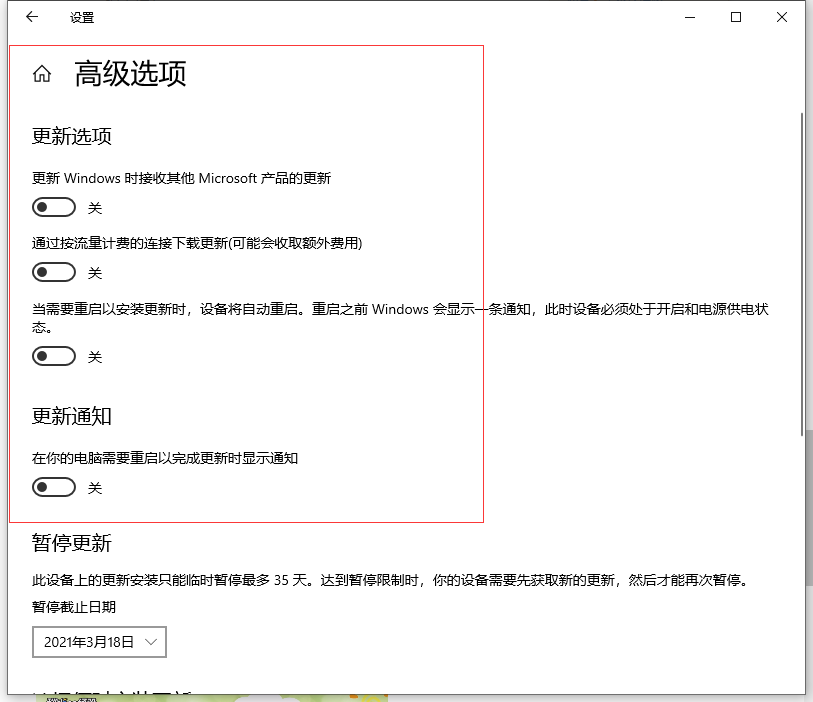The width and height of the screenshot is (813, 702).
Task: Click 关 label beside metered connection toggle
Action: point(95,273)
